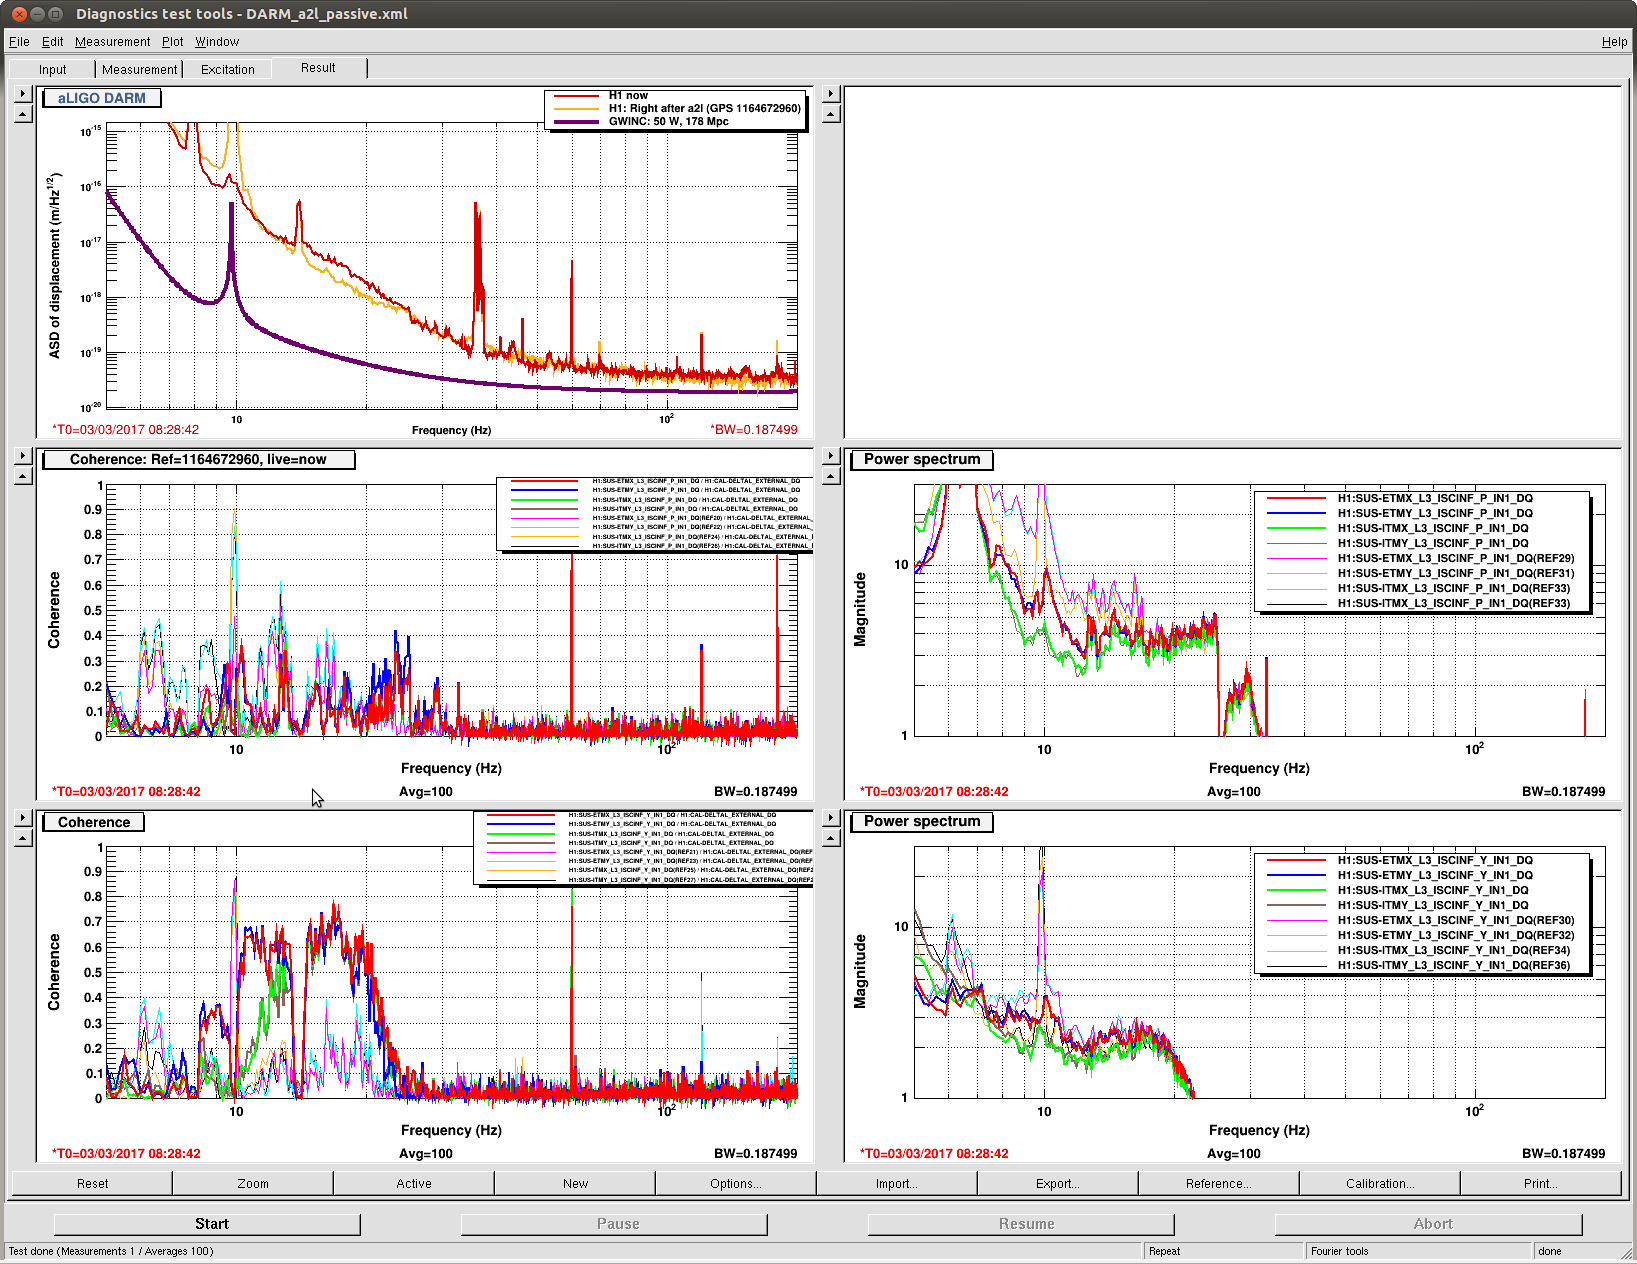
Task: Click up-arrow button beside the empty plot pad
Action: 830,114
